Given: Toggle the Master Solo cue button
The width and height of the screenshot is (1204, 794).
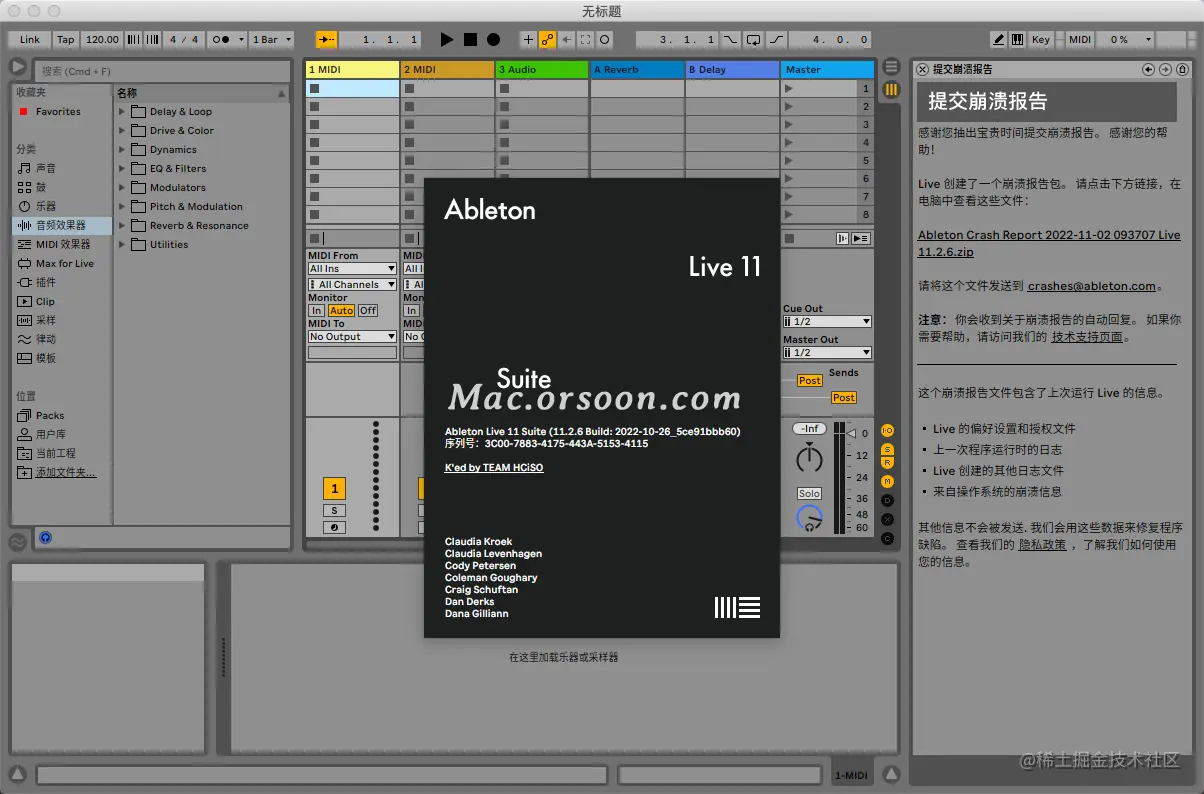Looking at the screenshot, I should (809, 493).
